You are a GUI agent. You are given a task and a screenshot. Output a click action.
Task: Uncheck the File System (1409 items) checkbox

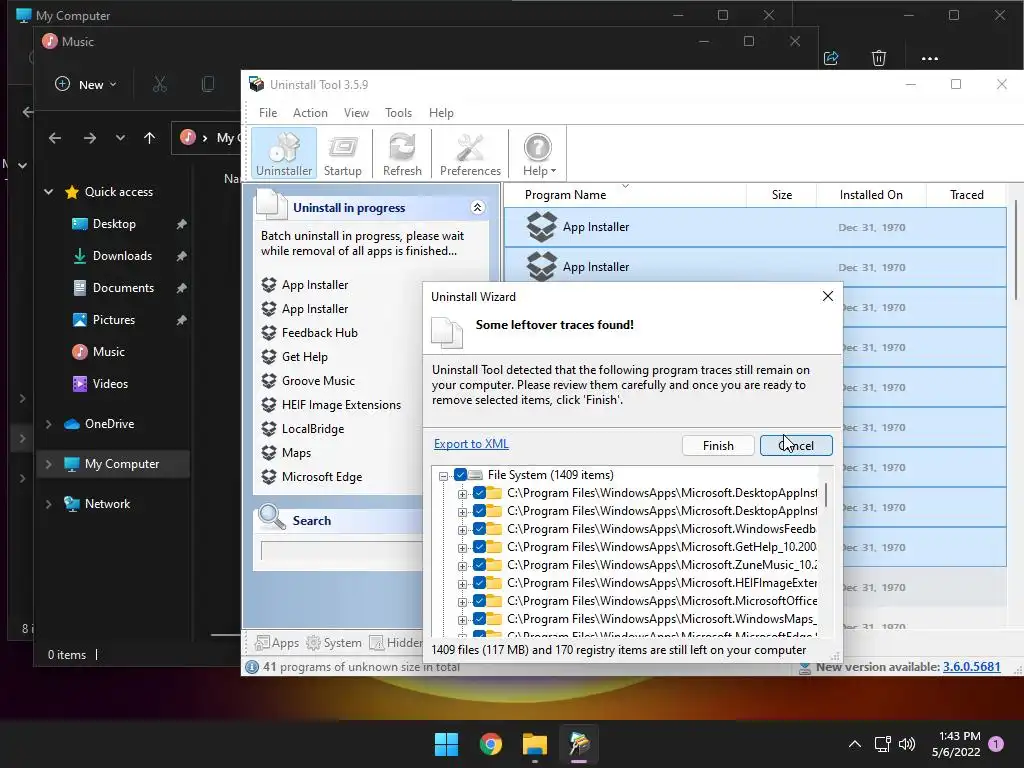[x=460, y=475]
